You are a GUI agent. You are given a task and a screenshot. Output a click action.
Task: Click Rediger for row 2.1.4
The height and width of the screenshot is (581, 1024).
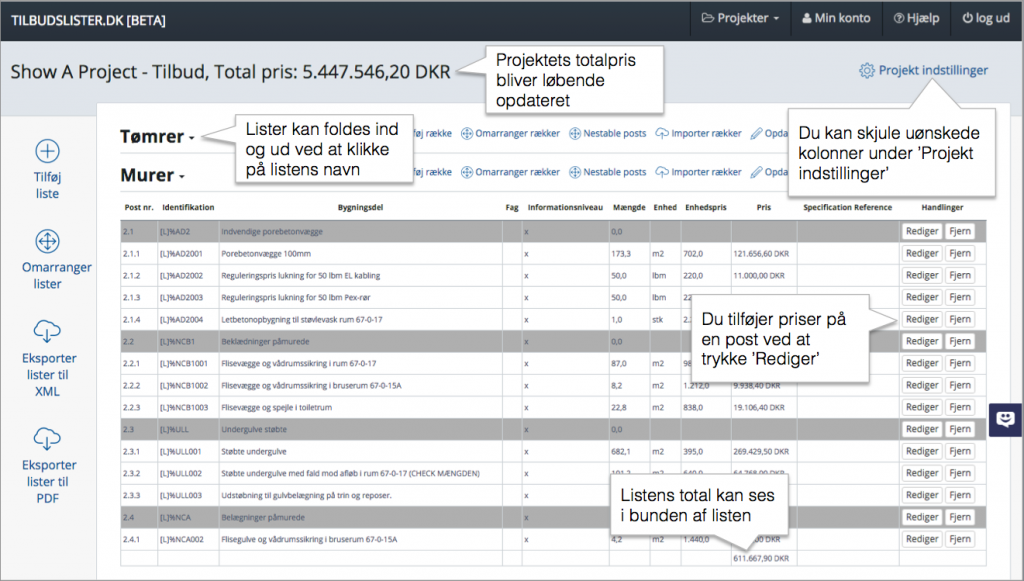pos(921,319)
